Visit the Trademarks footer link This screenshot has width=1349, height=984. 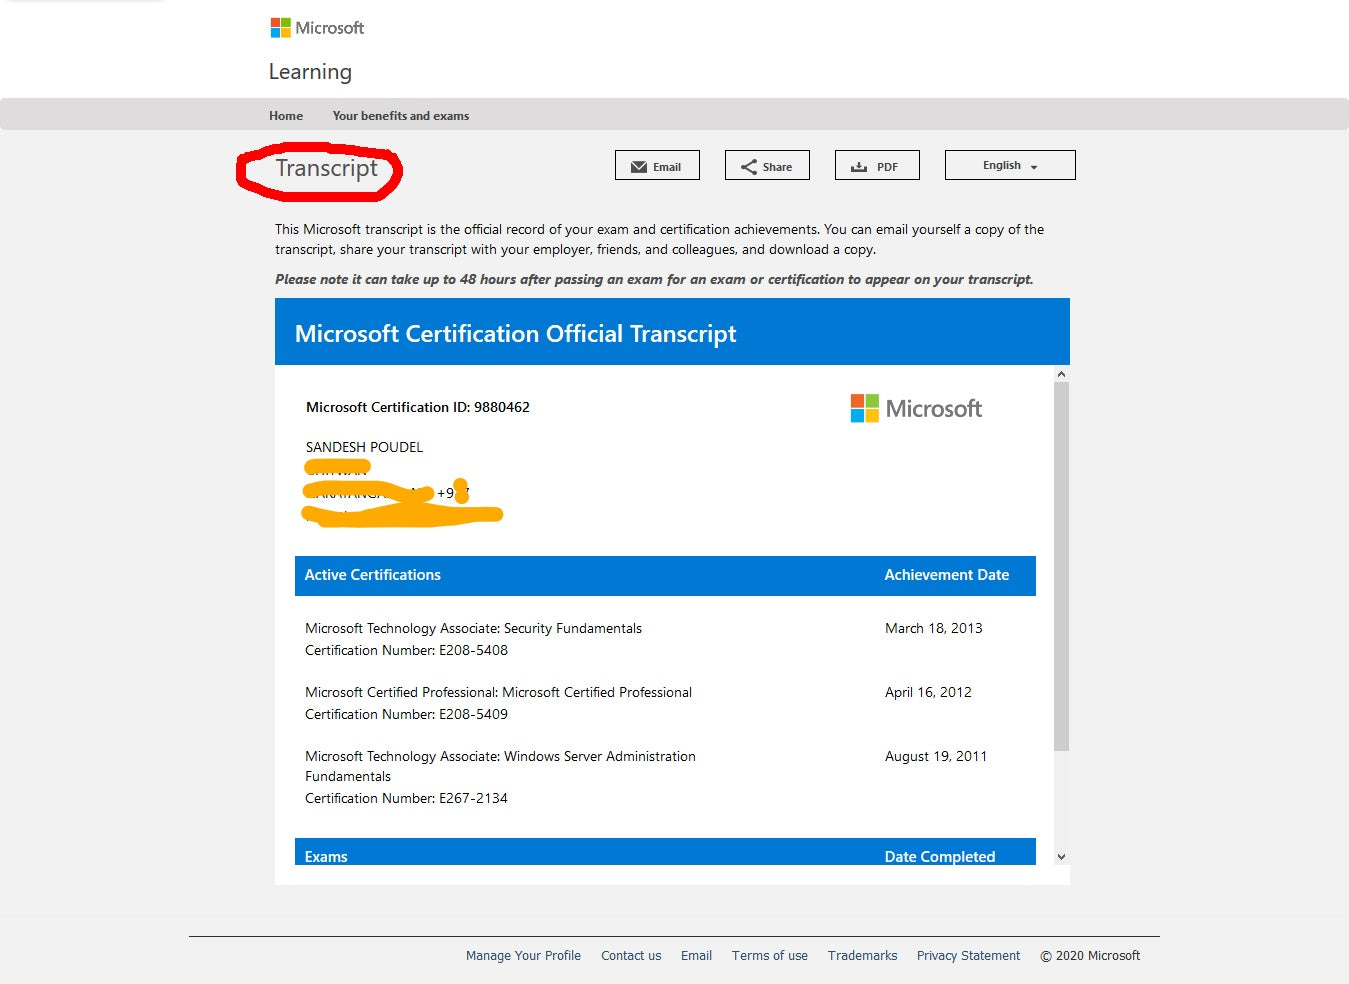pos(862,956)
